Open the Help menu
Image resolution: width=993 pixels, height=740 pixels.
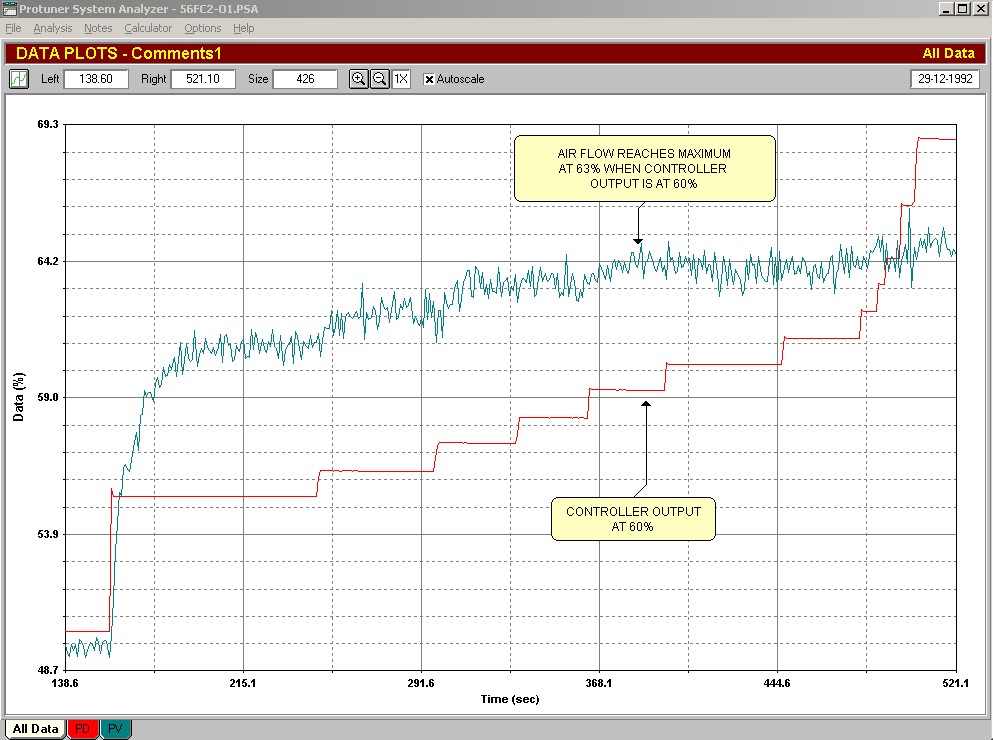243,28
